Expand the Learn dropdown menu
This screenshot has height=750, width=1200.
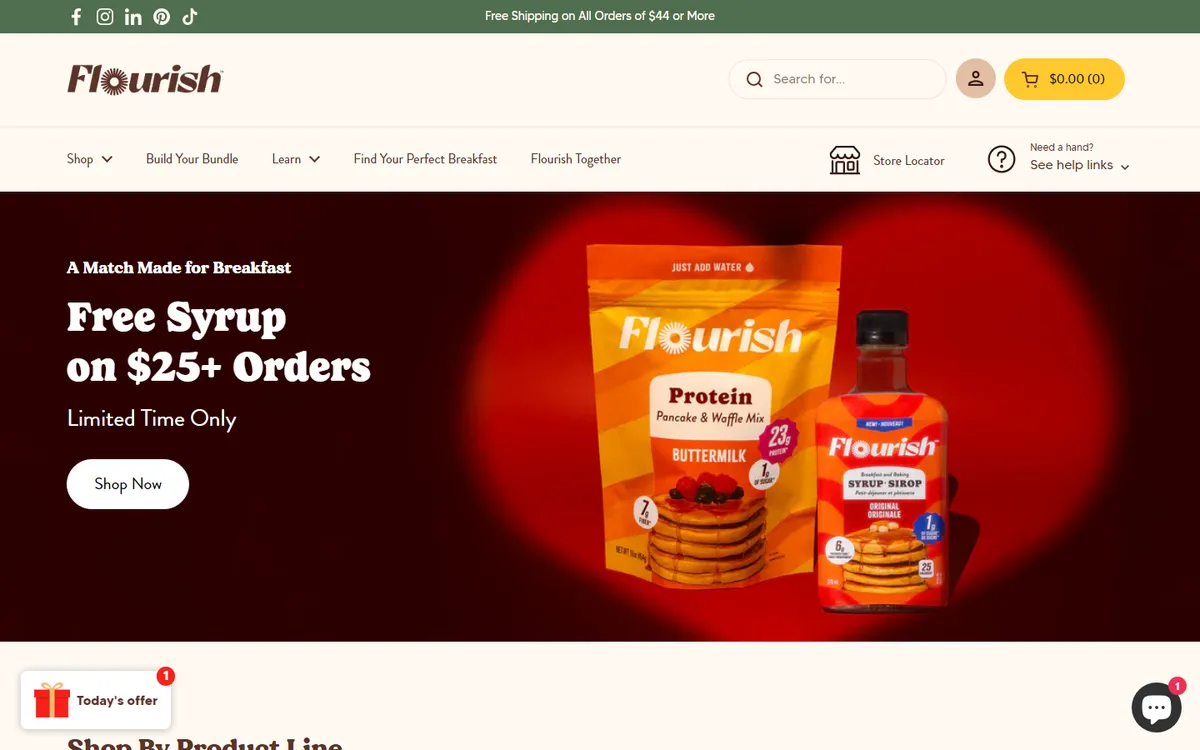click(x=296, y=159)
